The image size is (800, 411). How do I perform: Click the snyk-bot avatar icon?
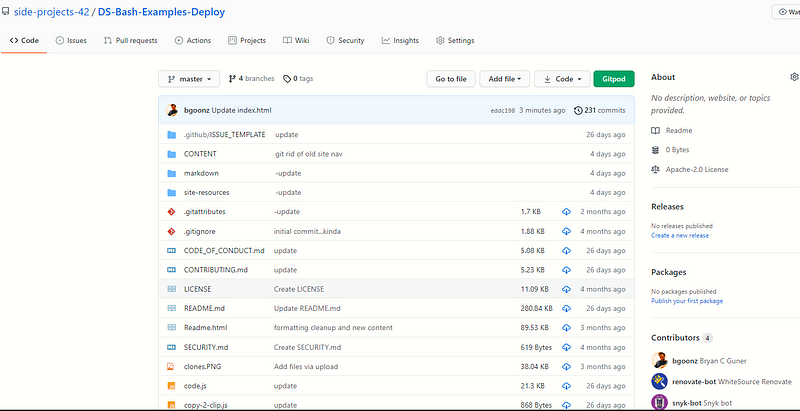pyautogui.click(x=659, y=402)
